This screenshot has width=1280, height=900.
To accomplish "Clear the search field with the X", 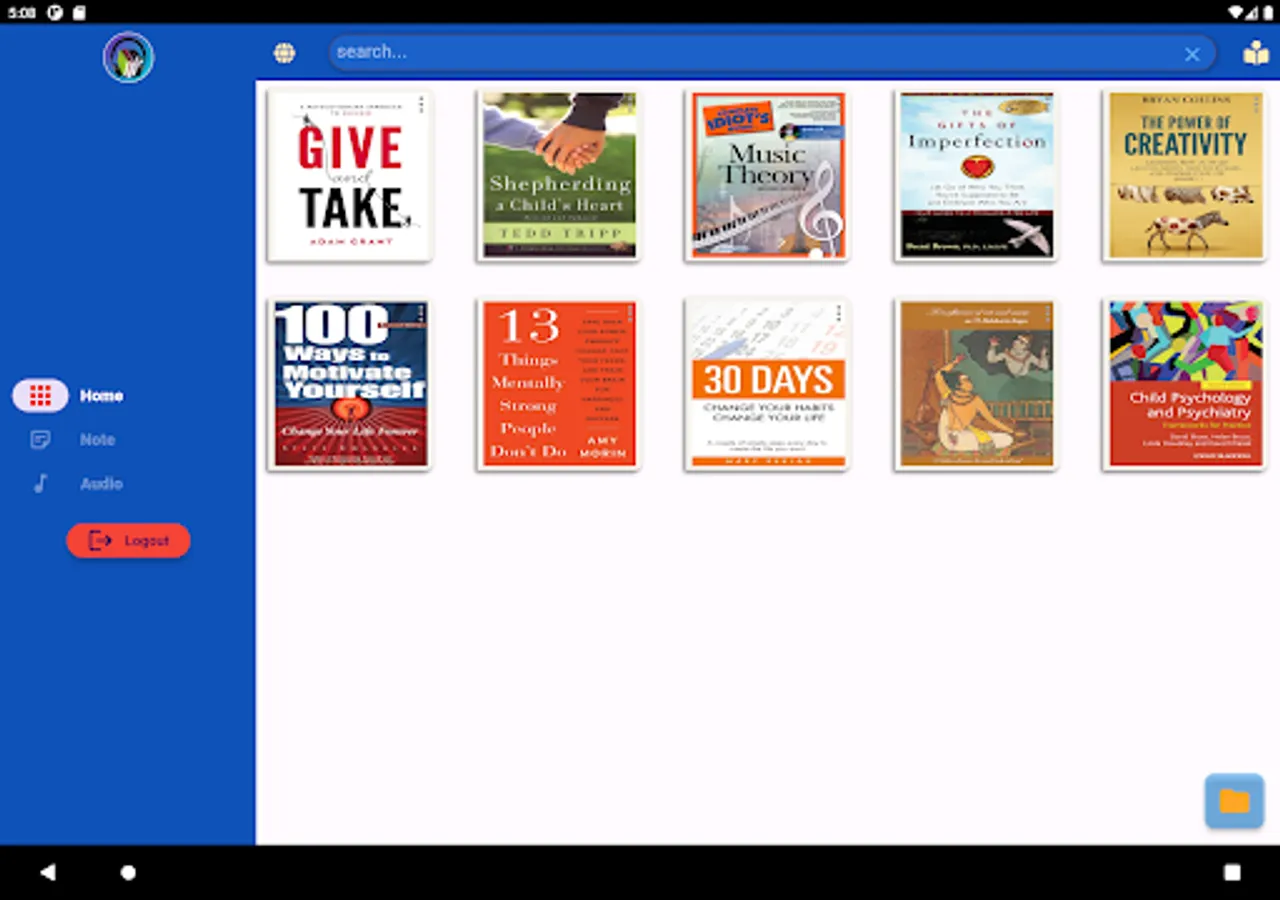I will pos(1192,54).
